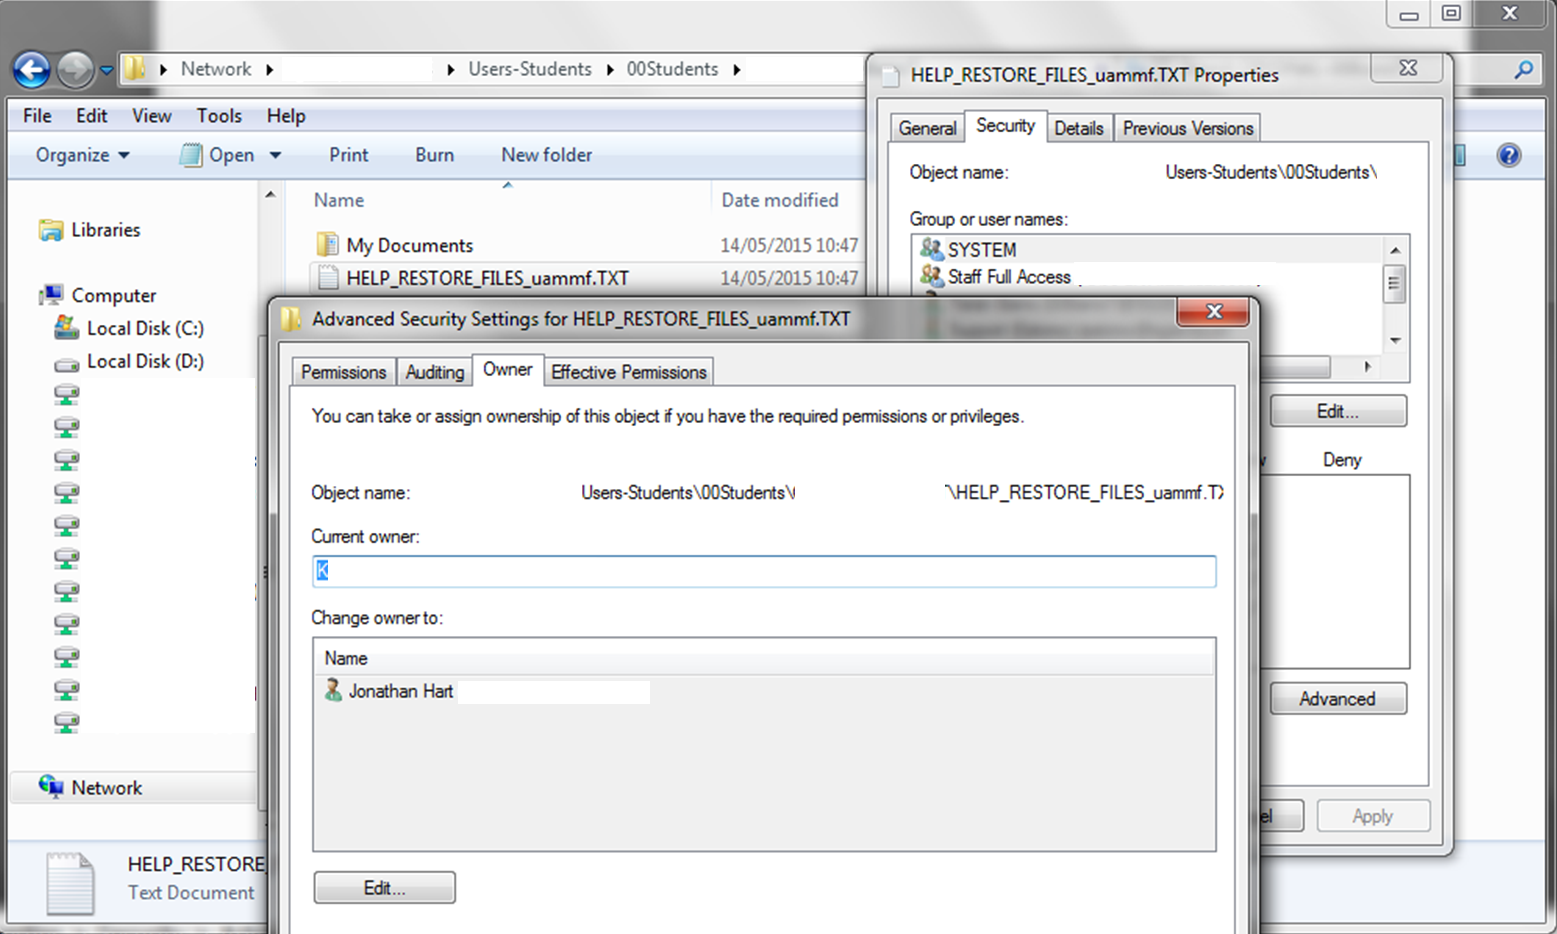Open the Effective Permissions tab
The image size is (1557, 934).
[x=629, y=372]
